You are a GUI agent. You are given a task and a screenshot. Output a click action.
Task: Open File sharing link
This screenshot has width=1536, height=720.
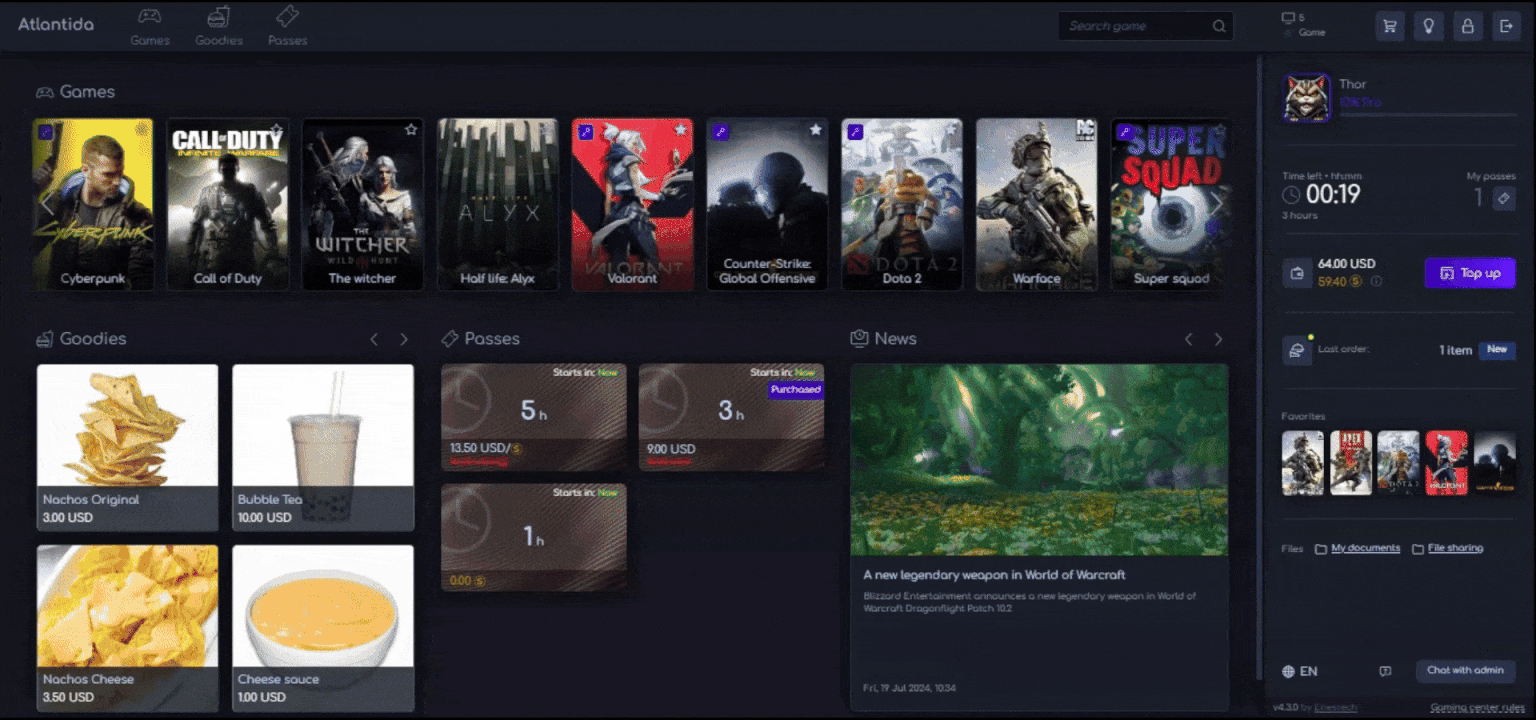point(1455,548)
